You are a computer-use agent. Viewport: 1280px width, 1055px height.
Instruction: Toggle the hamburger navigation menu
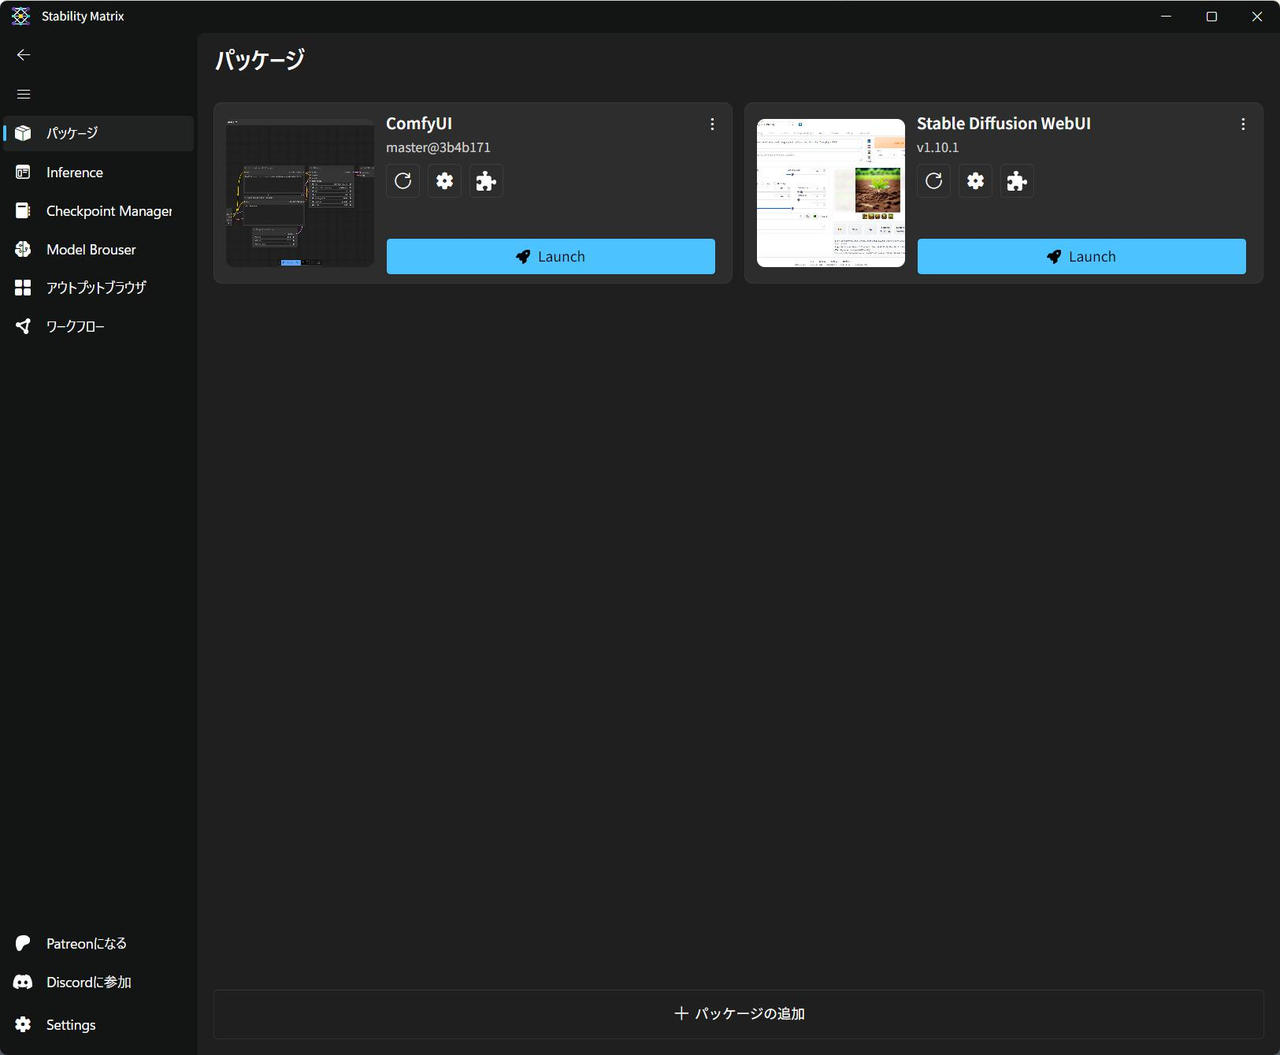point(24,94)
